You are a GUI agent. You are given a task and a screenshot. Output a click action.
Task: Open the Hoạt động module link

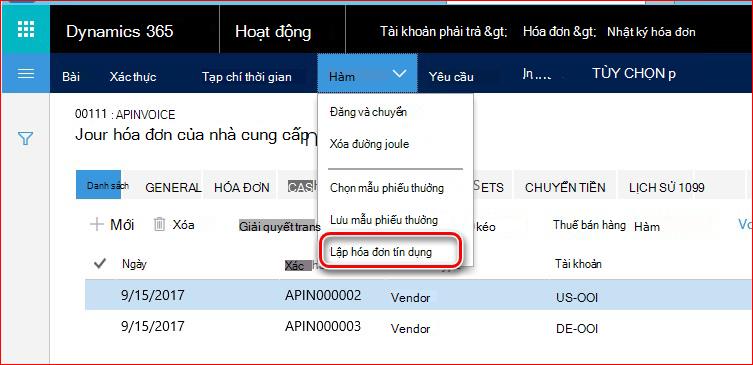pos(273,32)
